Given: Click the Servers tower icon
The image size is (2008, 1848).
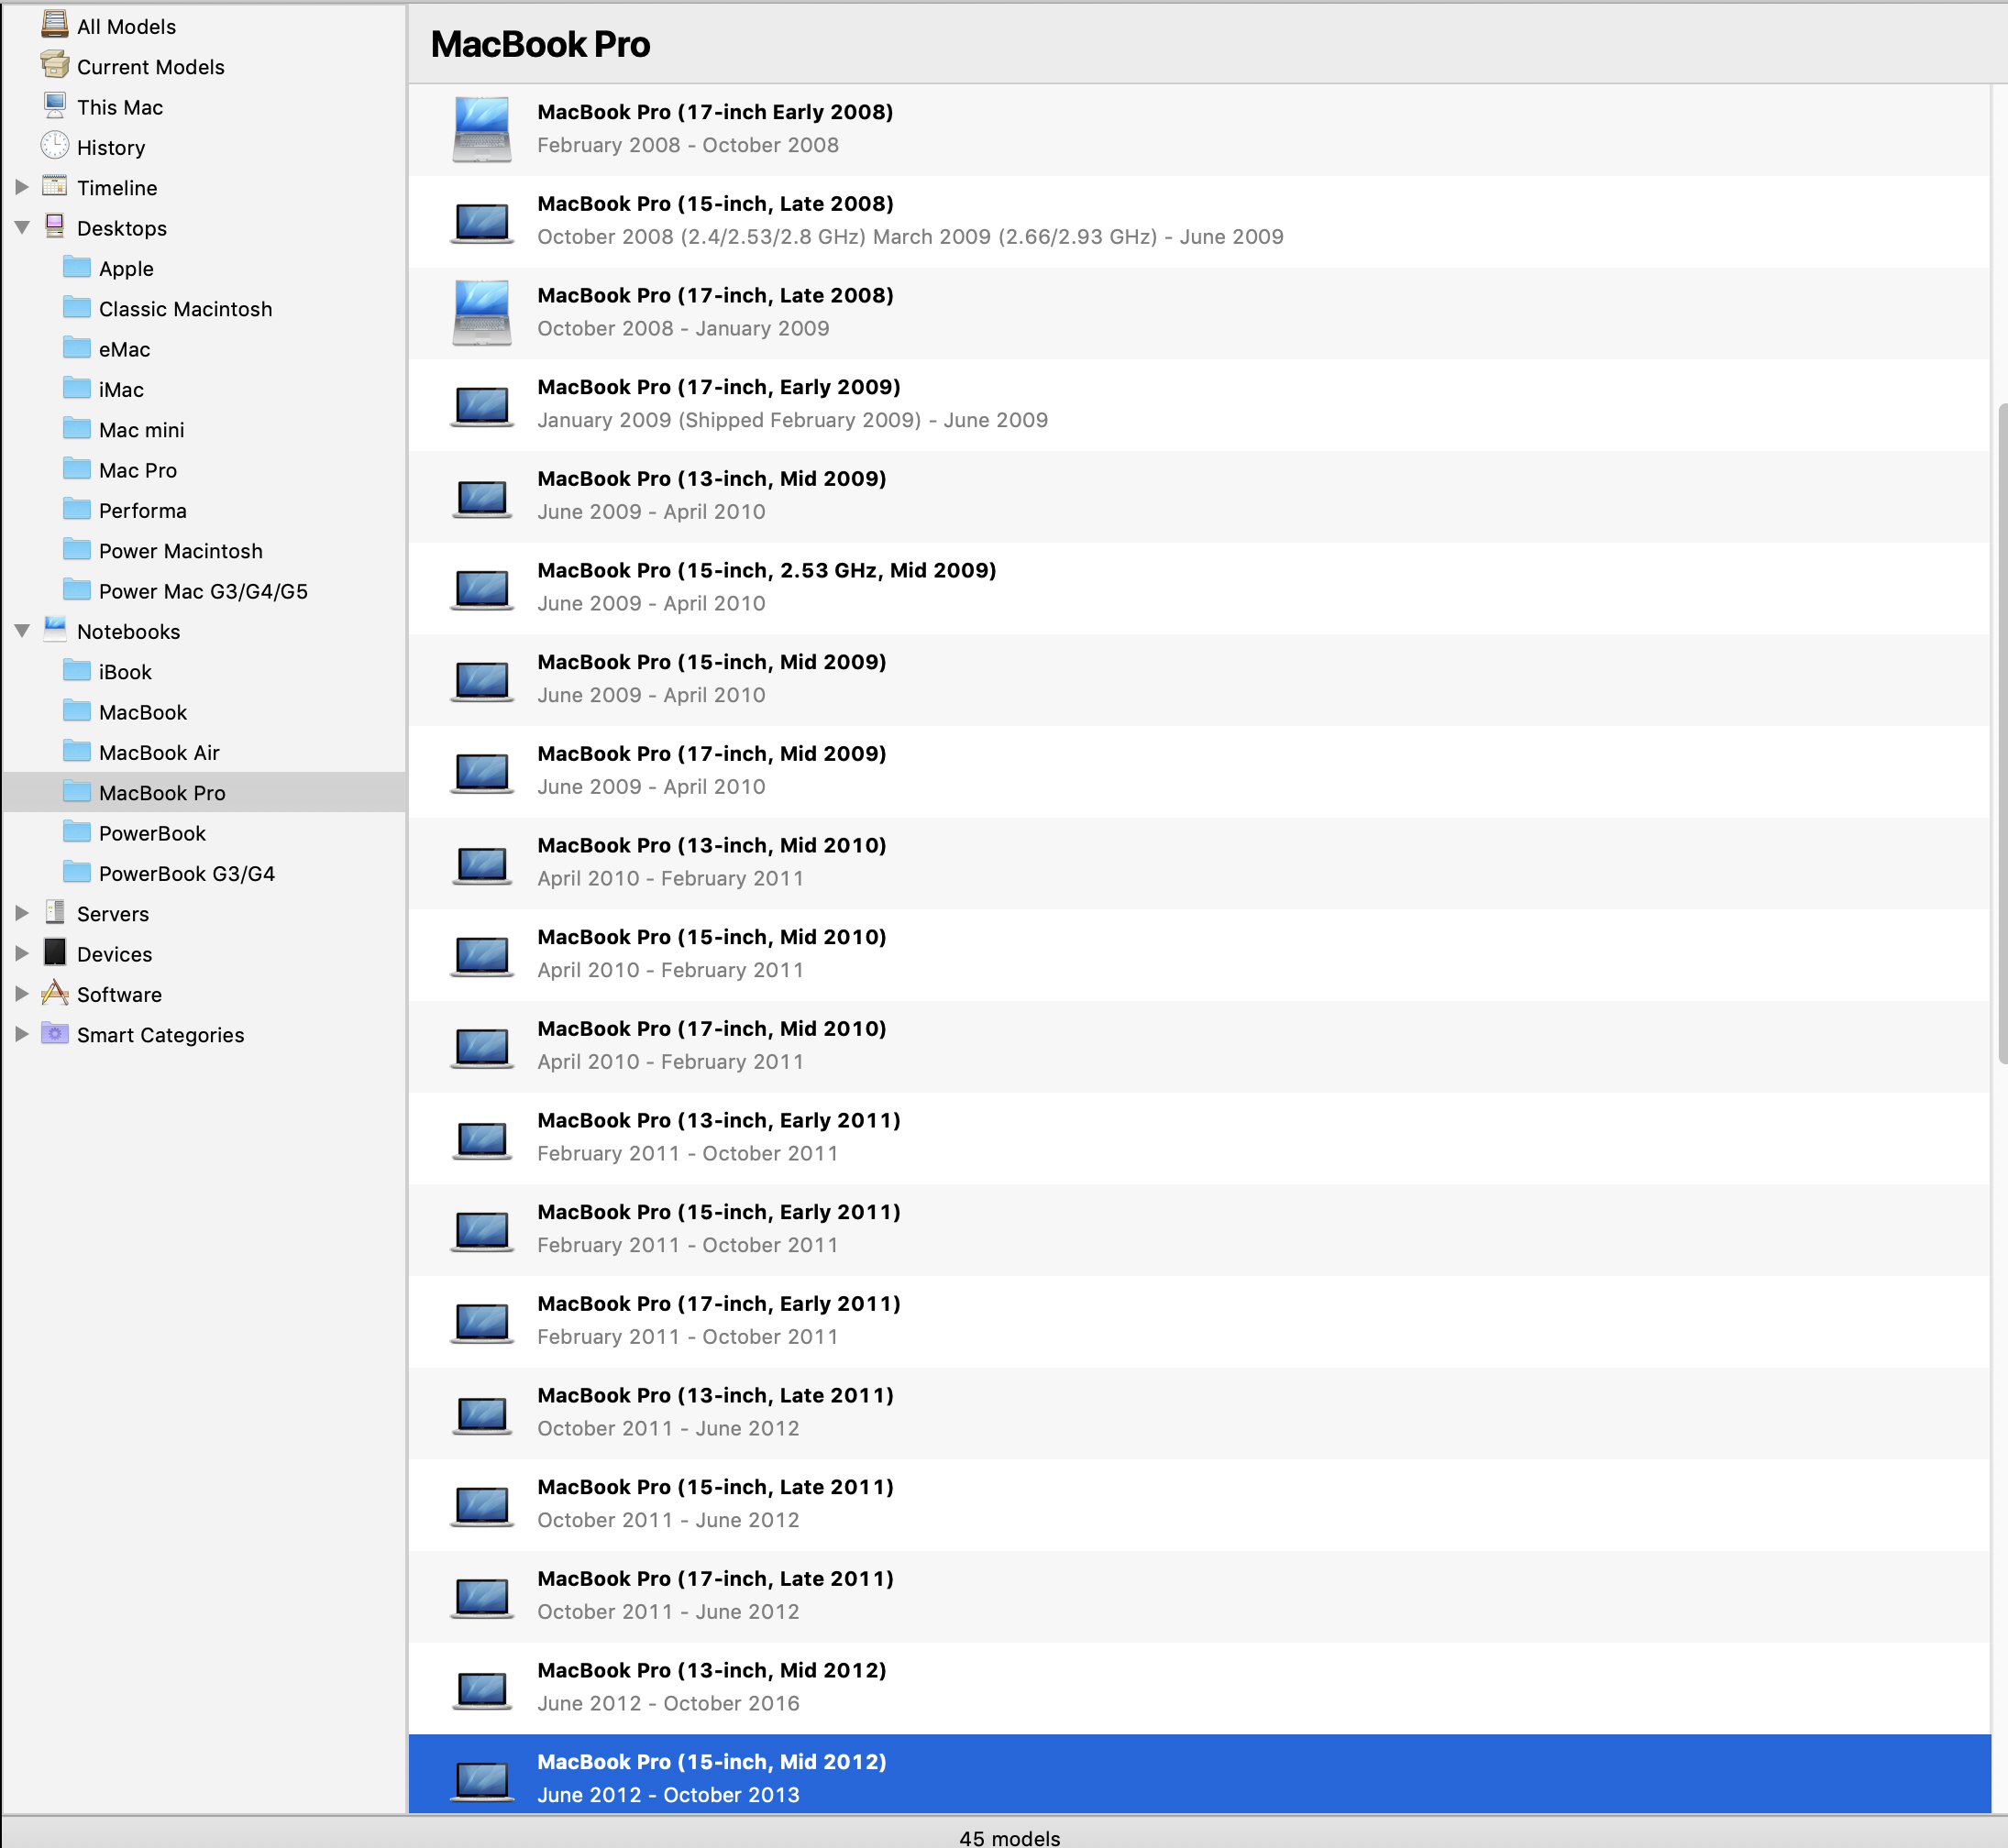Looking at the screenshot, I should tap(55, 912).
